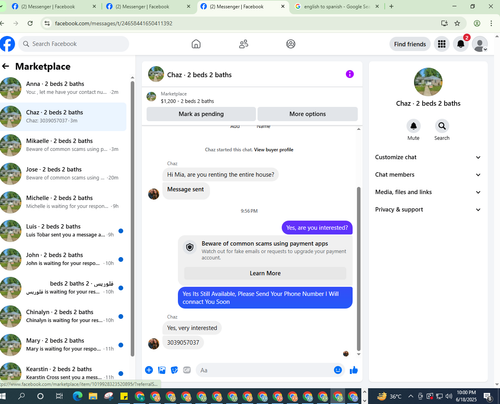Open more actions plus icon in composer
Viewport: 500px width, 404px height.
[149, 370]
